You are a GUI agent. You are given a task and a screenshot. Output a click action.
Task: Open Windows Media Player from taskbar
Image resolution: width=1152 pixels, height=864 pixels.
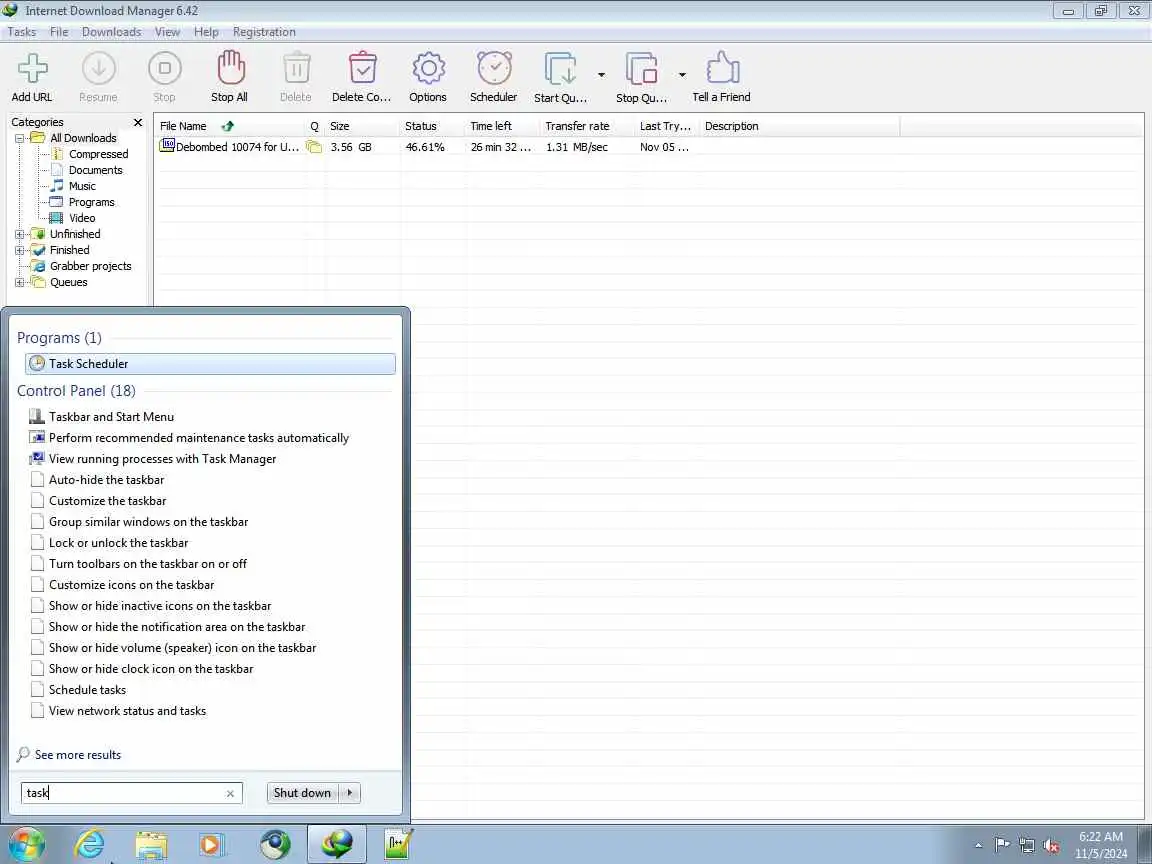click(212, 845)
